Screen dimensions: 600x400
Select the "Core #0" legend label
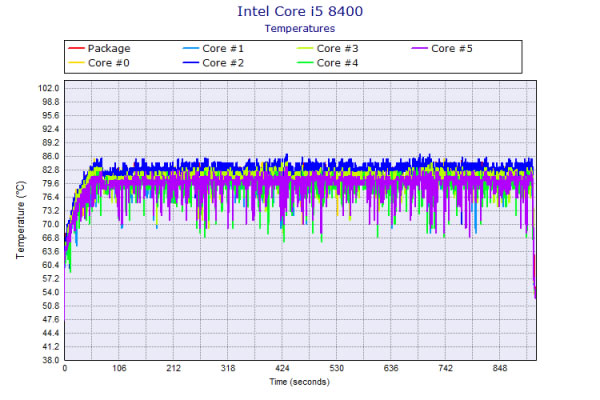click(x=109, y=63)
